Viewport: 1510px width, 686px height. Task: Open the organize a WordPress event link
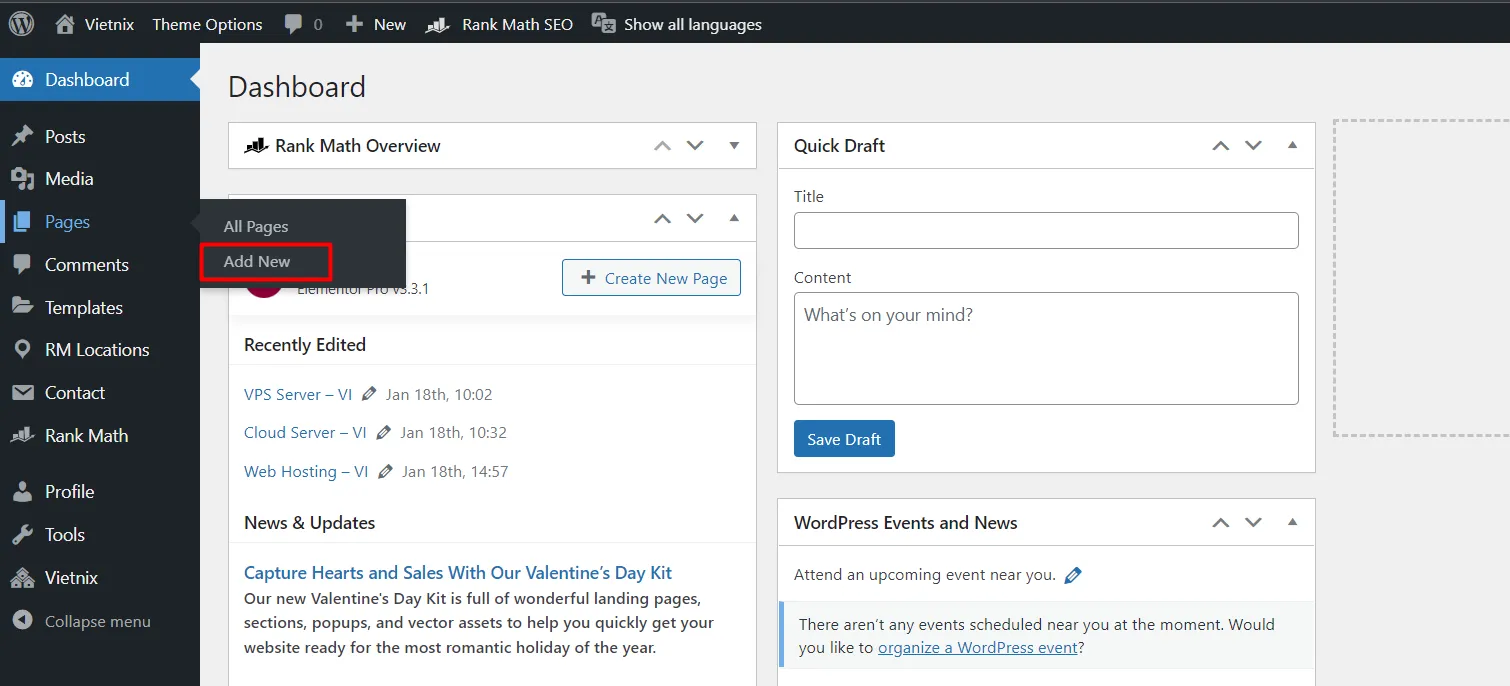[977, 647]
